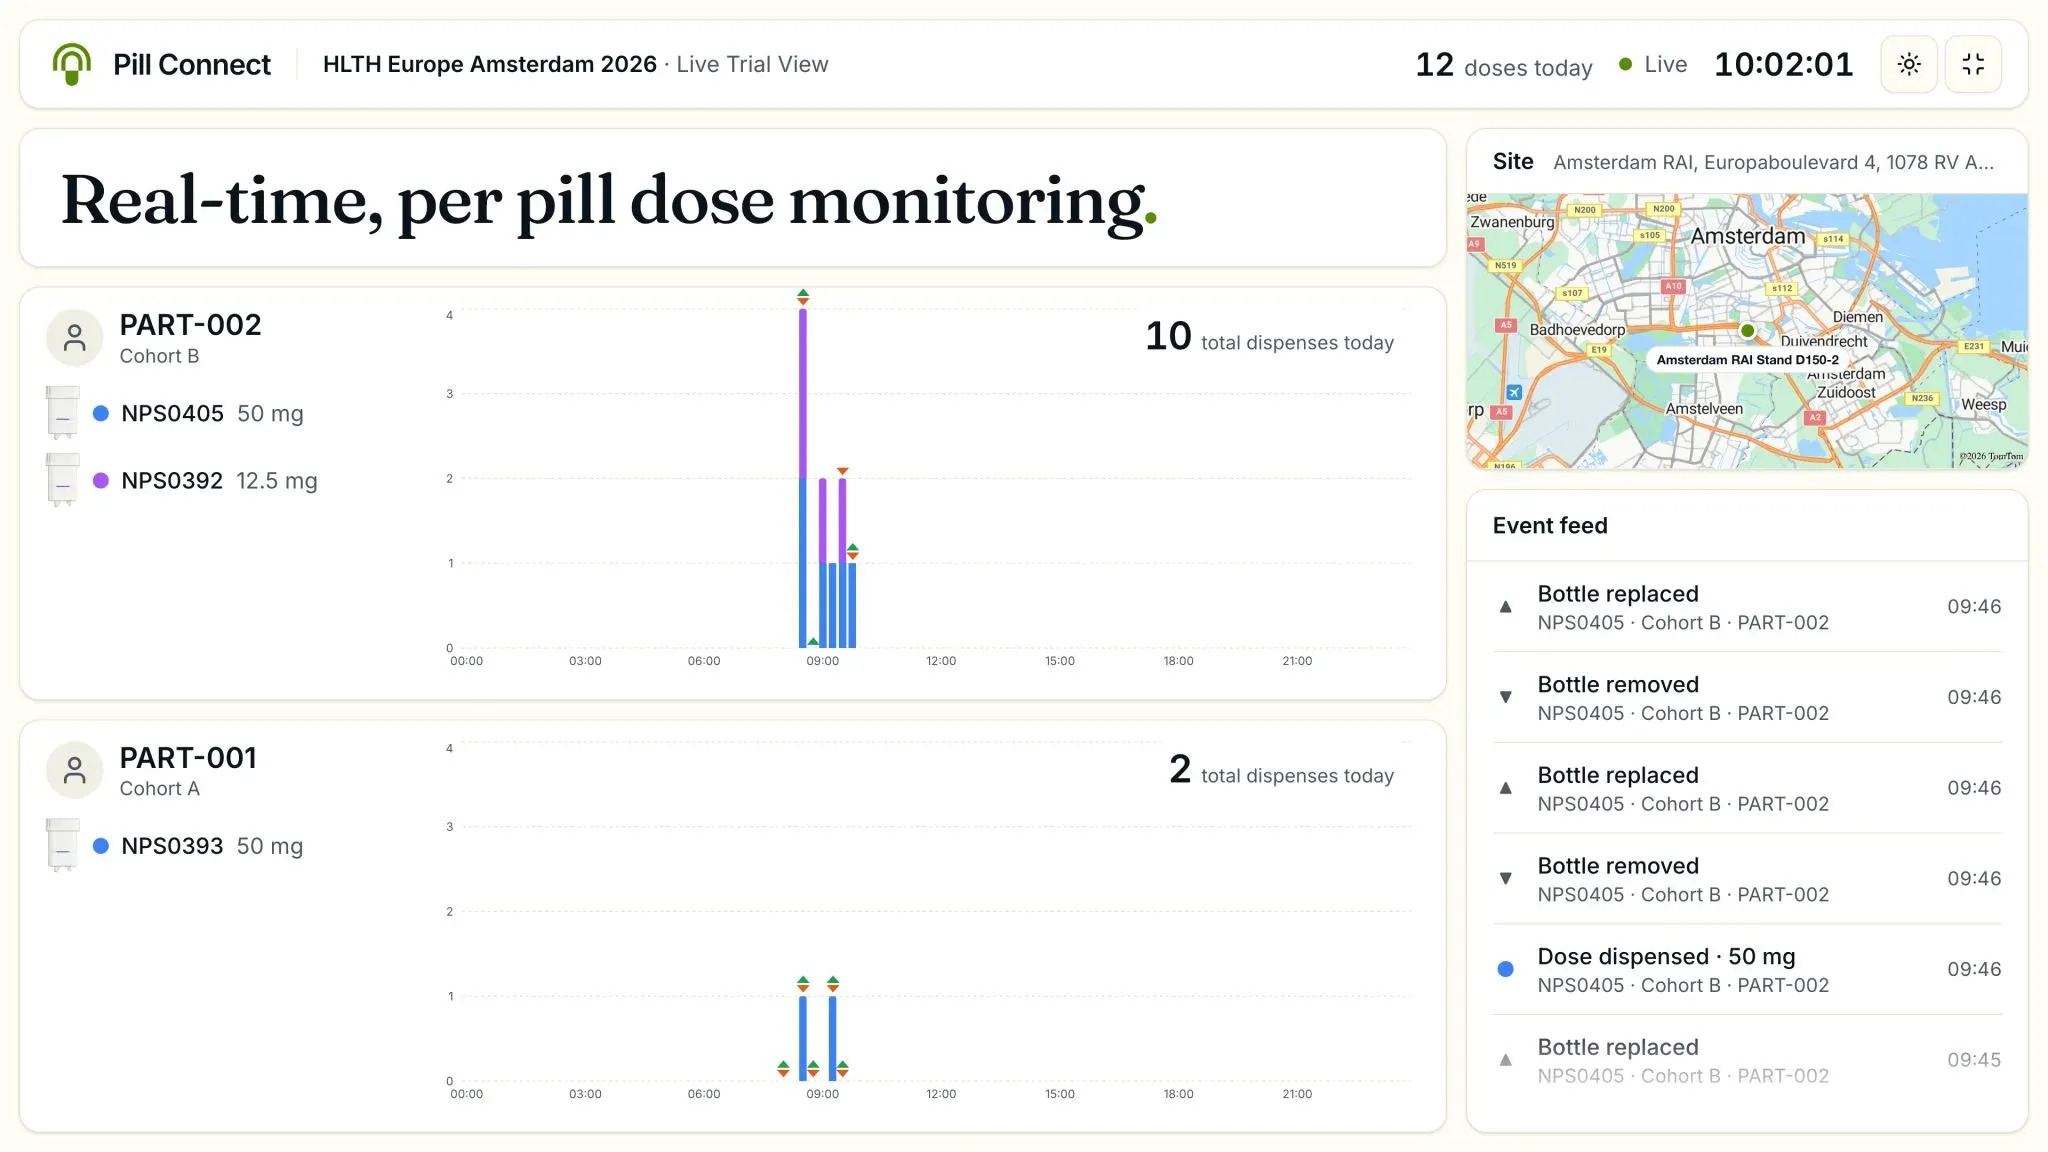
Task: Click the 'NPS0405' bottle label in PART-002 card
Action: pos(172,413)
